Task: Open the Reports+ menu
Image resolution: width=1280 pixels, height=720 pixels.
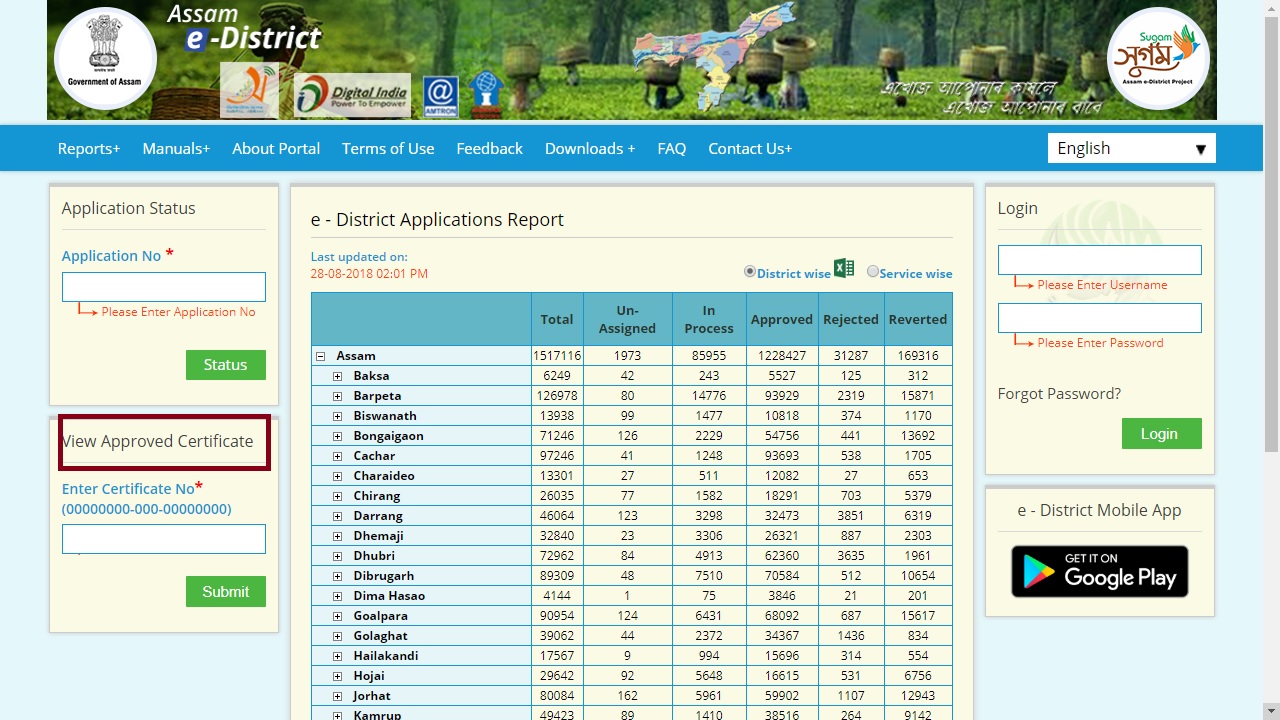Action: pos(89,148)
